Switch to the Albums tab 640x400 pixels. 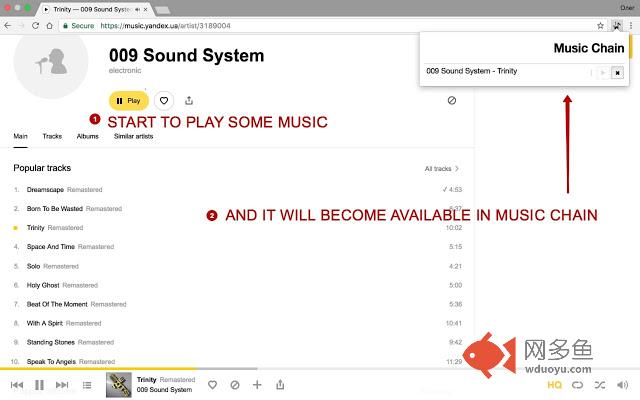click(88, 136)
